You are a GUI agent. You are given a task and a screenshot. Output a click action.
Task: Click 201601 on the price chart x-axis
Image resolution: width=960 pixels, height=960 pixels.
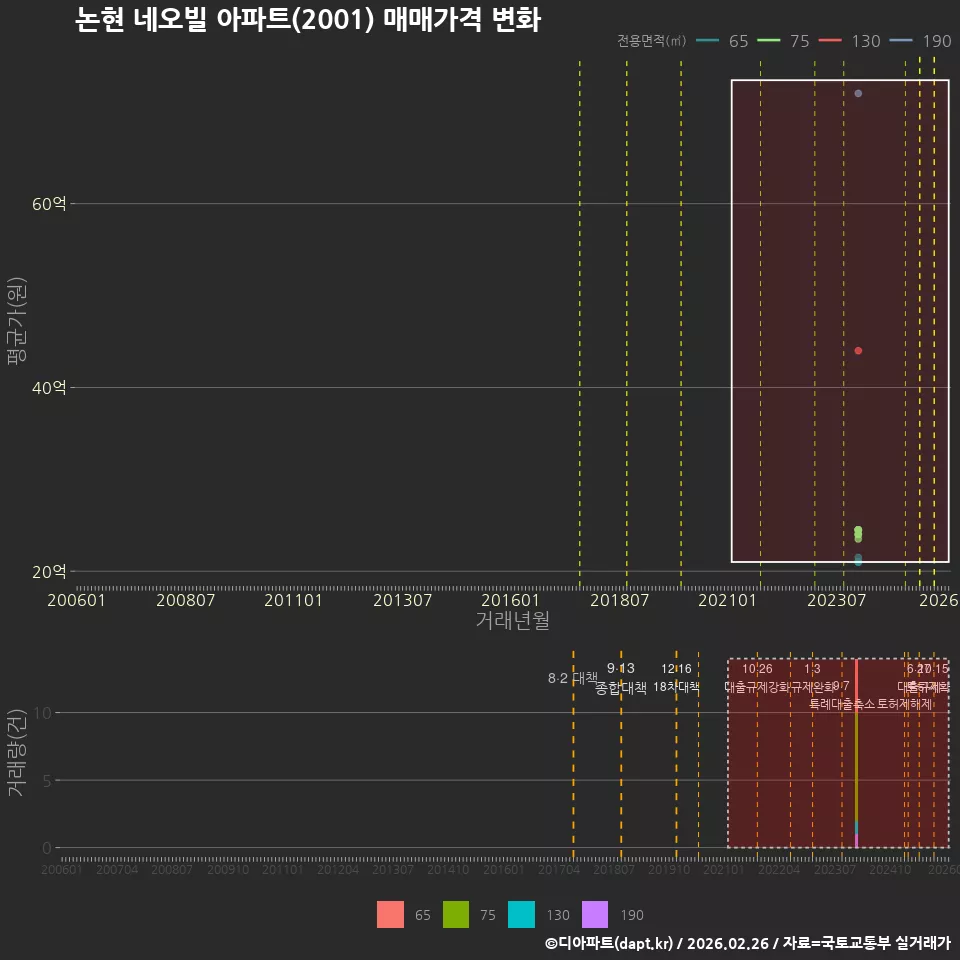[510, 599]
